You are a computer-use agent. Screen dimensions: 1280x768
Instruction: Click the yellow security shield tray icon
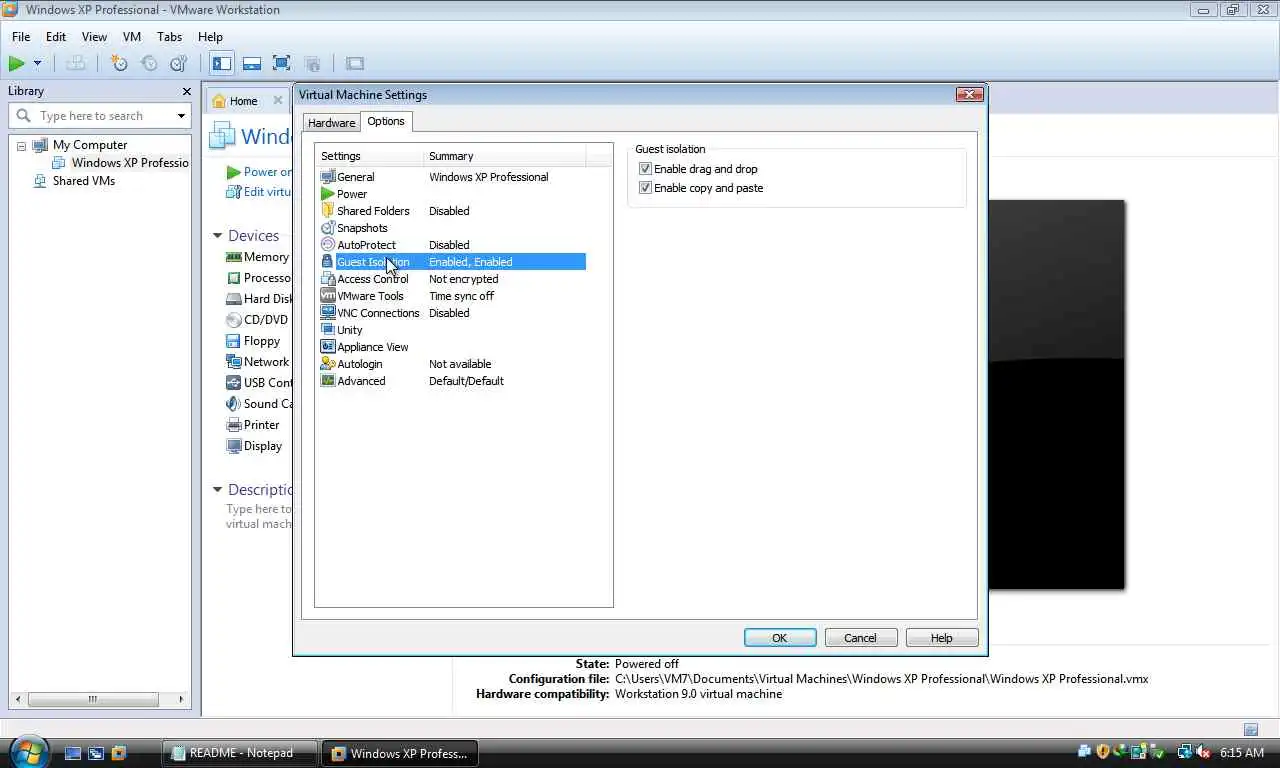pyautogui.click(x=1103, y=752)
